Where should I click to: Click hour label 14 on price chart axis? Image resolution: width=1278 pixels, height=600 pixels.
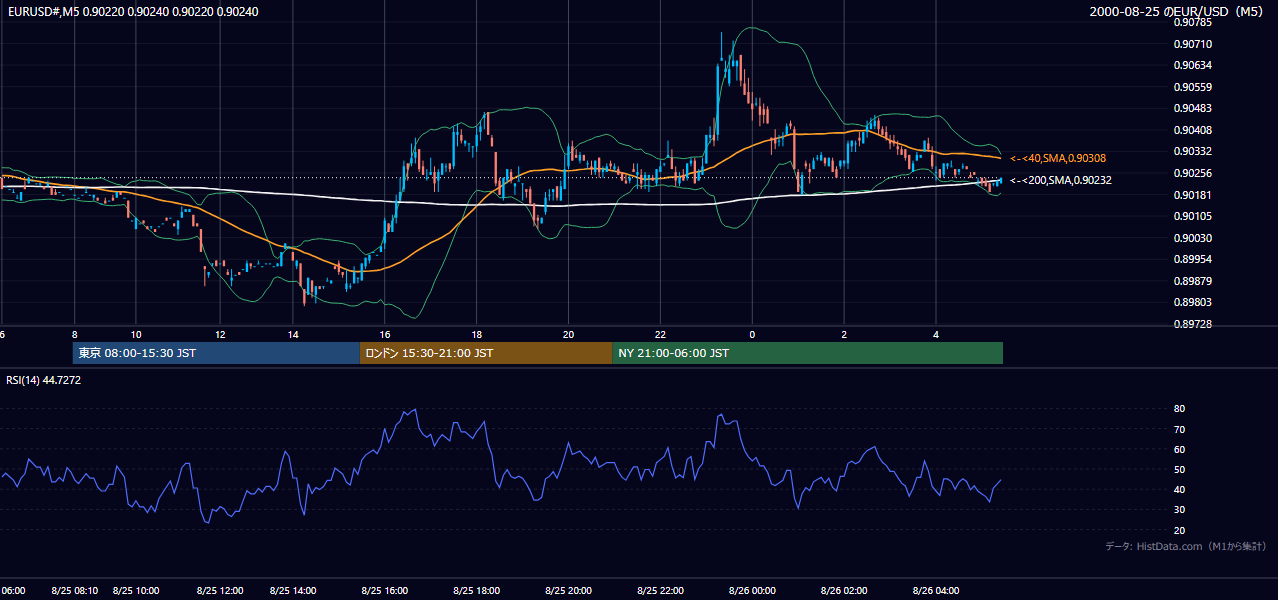[x=293, y=334]
